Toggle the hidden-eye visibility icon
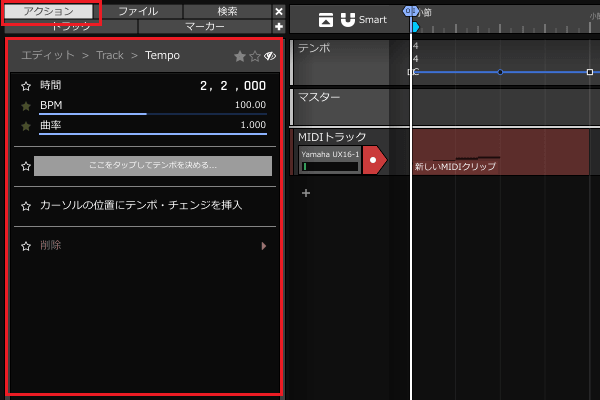The image size is (600, 400). tap(270, 56)
